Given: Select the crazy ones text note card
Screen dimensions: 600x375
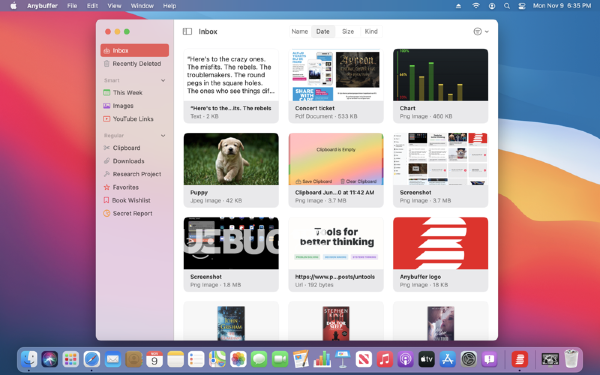Looking at the screenshot, I should (x=231, y=86).
